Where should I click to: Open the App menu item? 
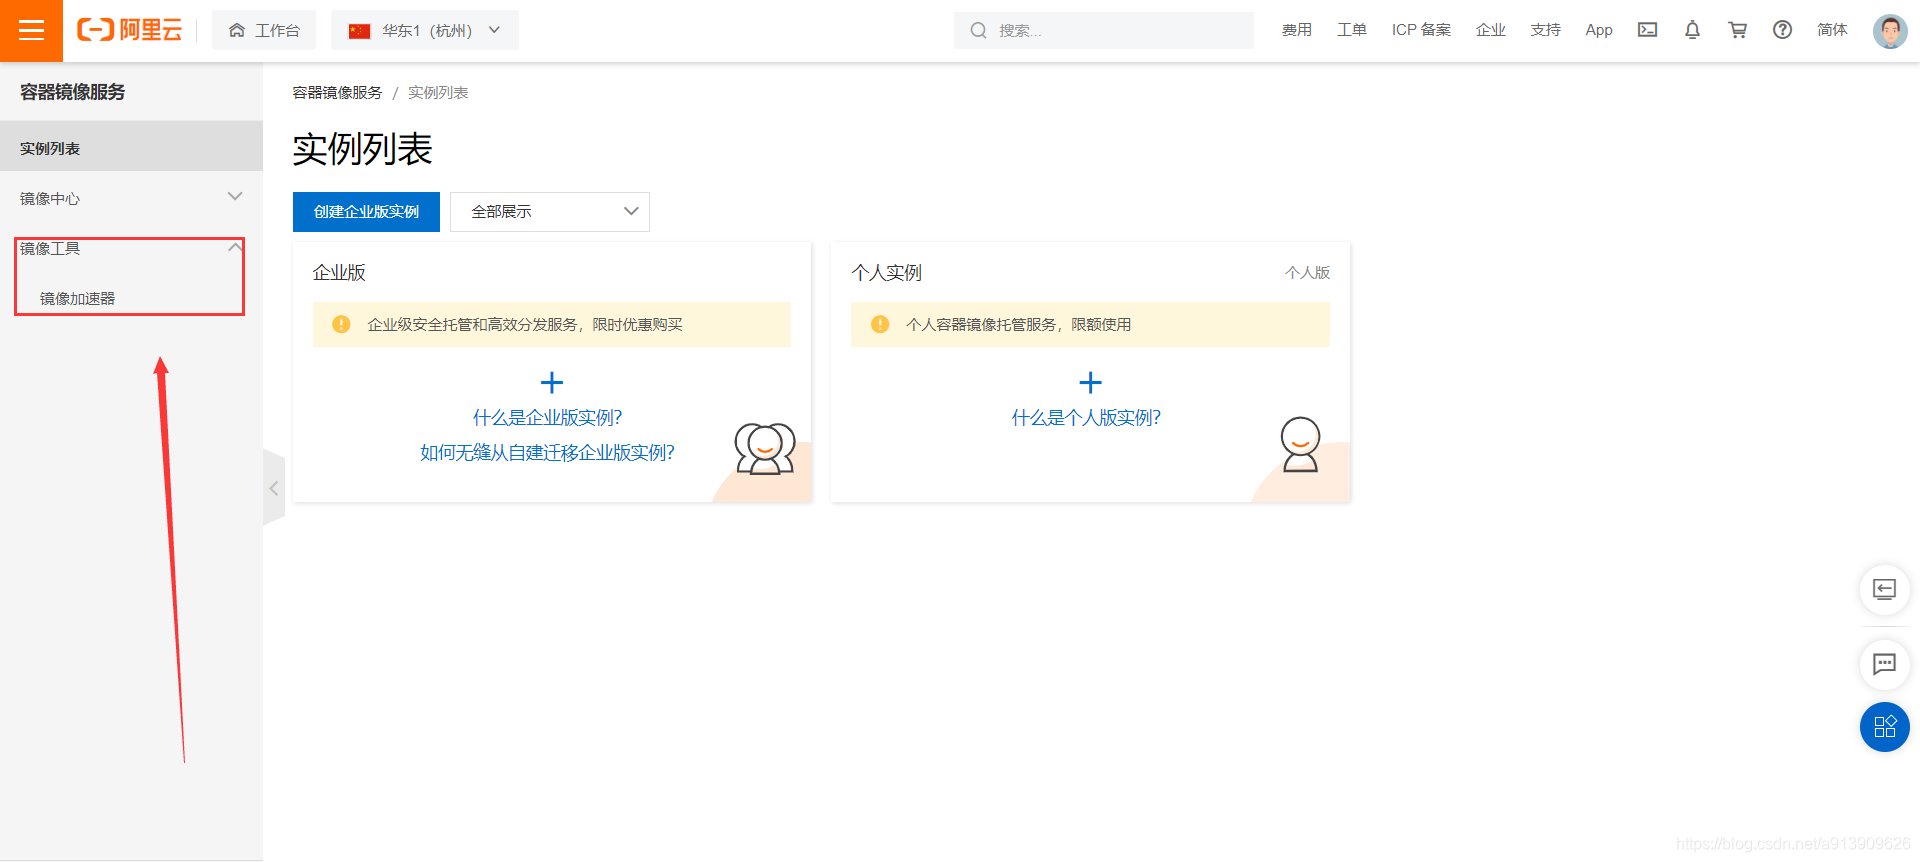point(1599,30)
